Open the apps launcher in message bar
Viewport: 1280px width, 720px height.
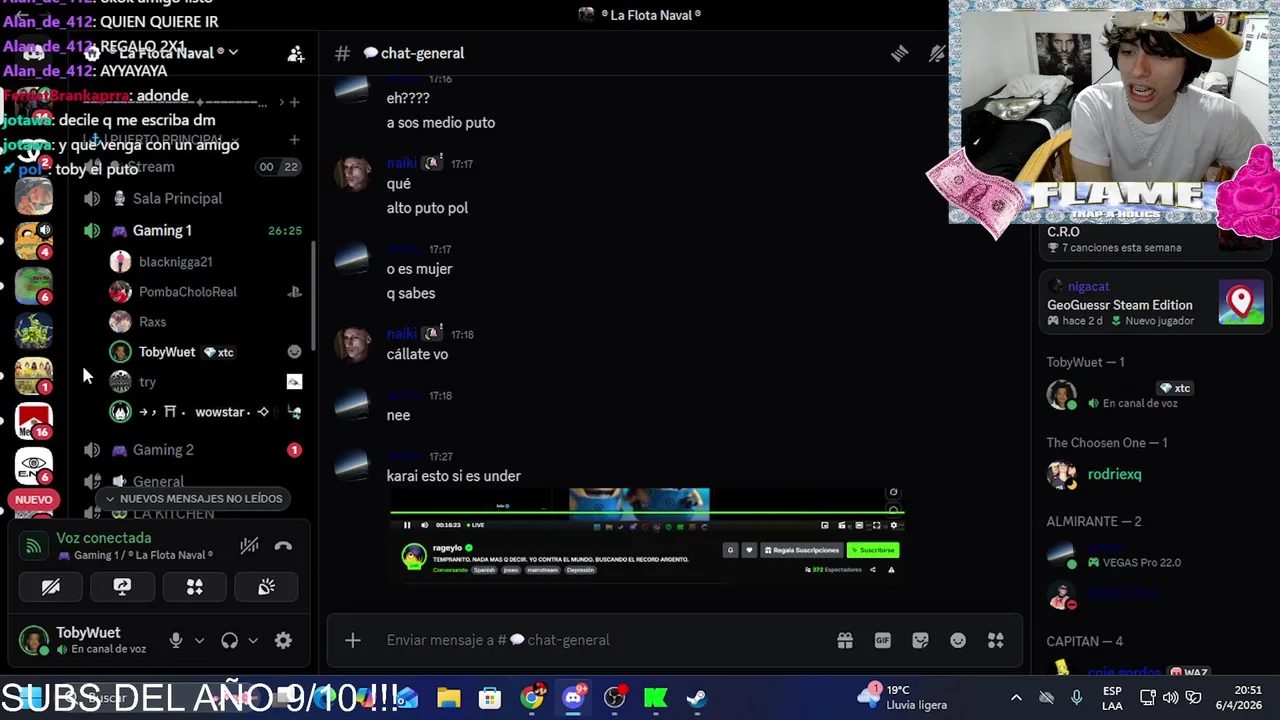coord(995,640)
